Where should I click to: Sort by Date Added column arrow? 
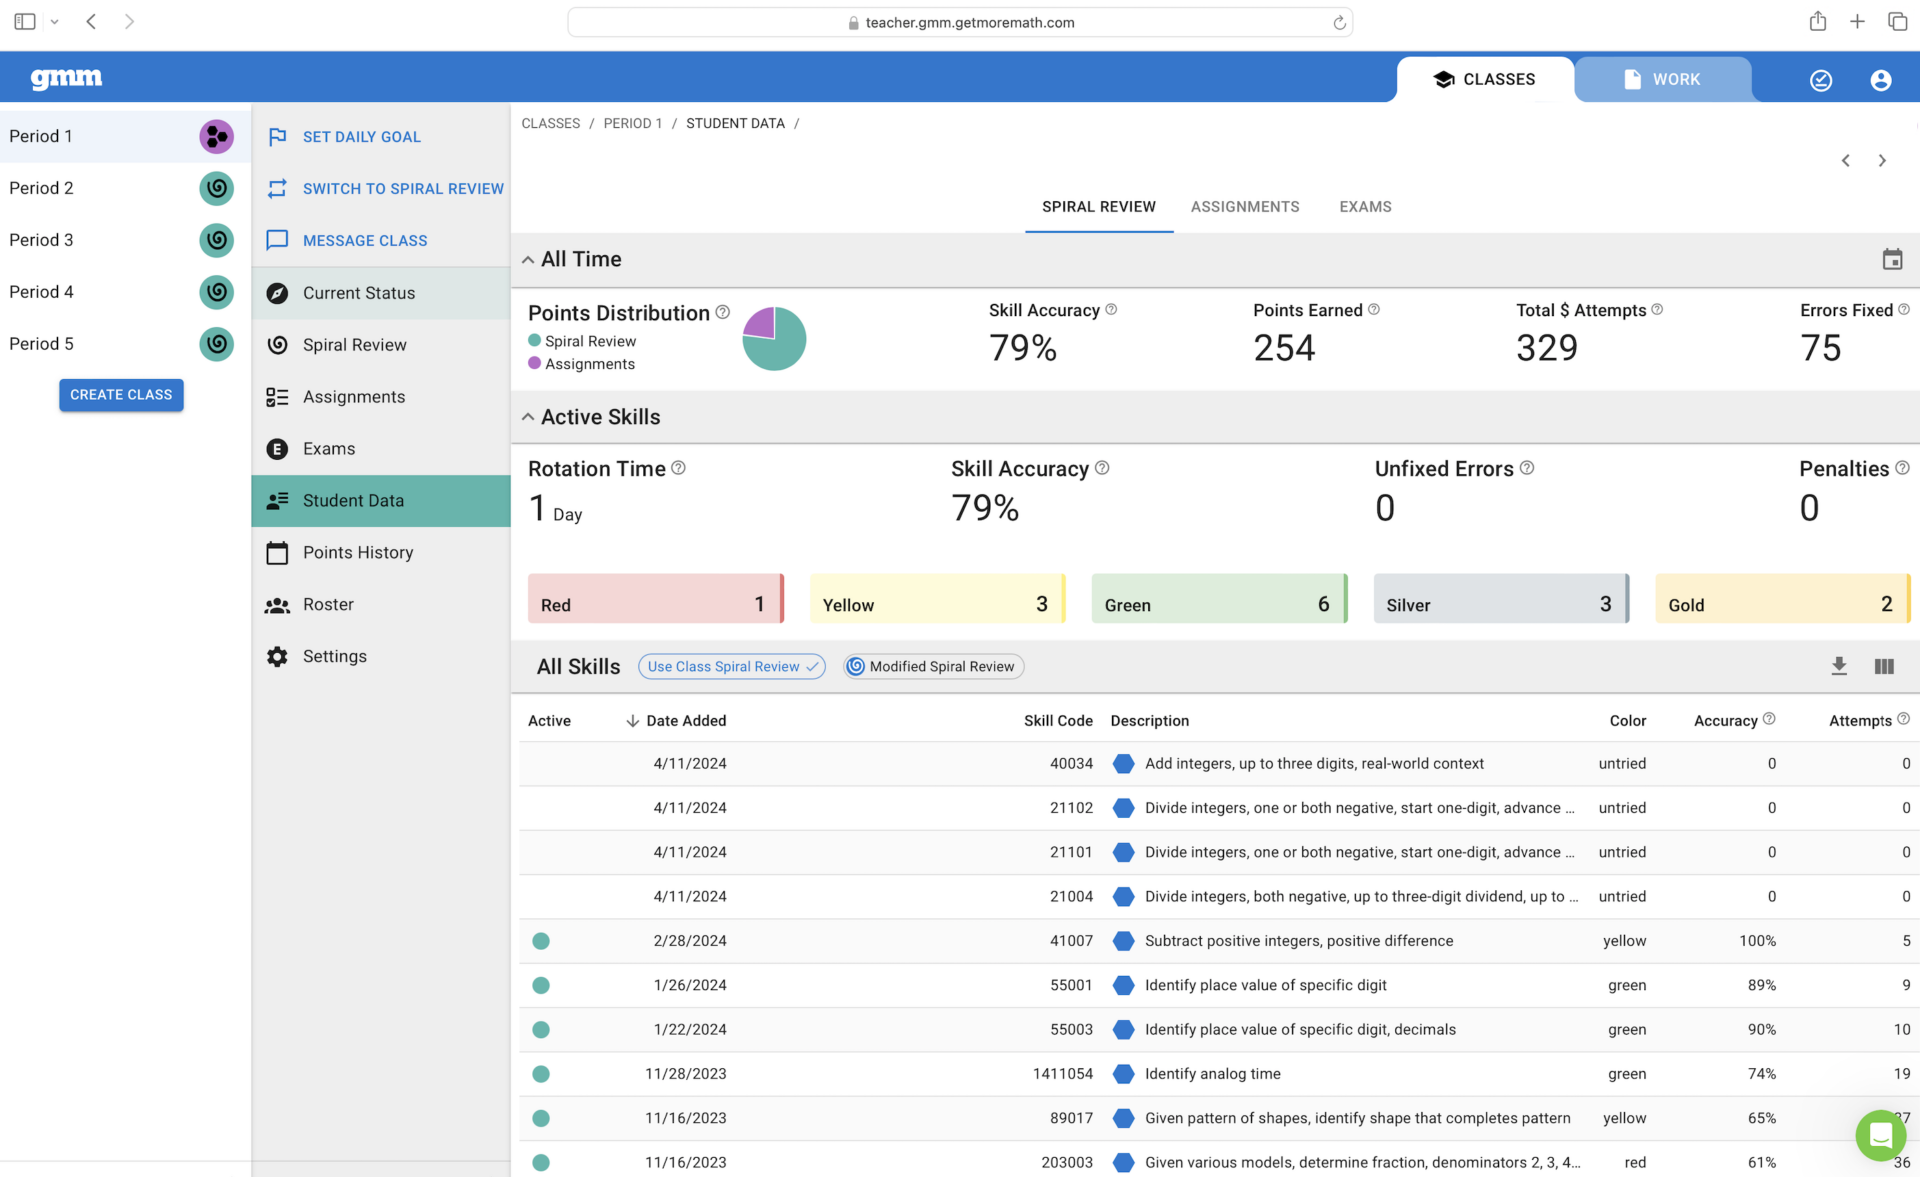click(632, 721)
